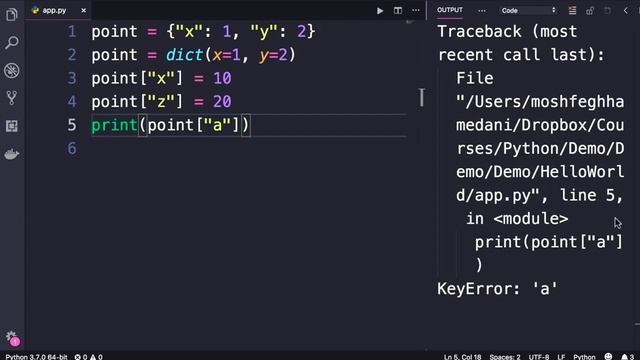
Task: Select Python 3.7.0 64-bit interpreter
Action: tap(36, 357)
